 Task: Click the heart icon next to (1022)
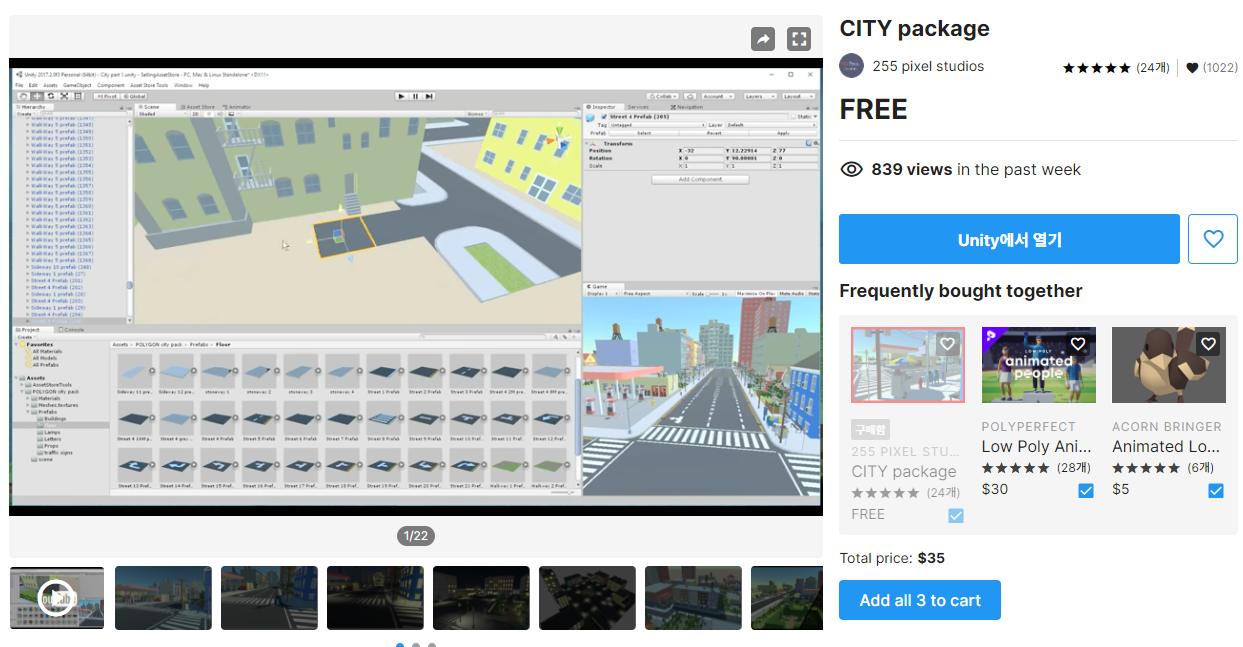click(1192, 68)
